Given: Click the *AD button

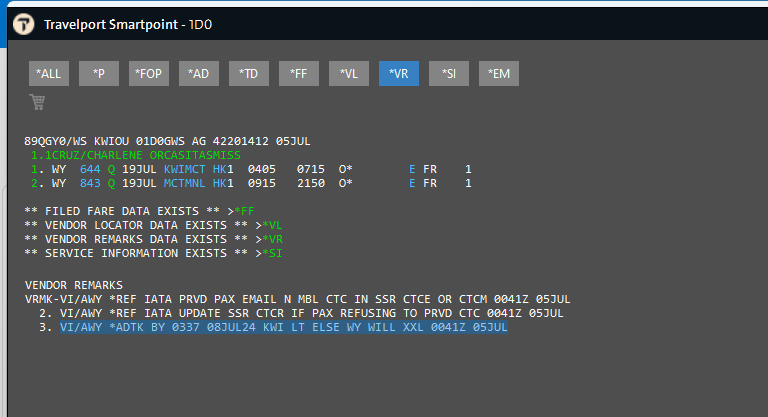Looking at the screenshot, I should (199, 74).
